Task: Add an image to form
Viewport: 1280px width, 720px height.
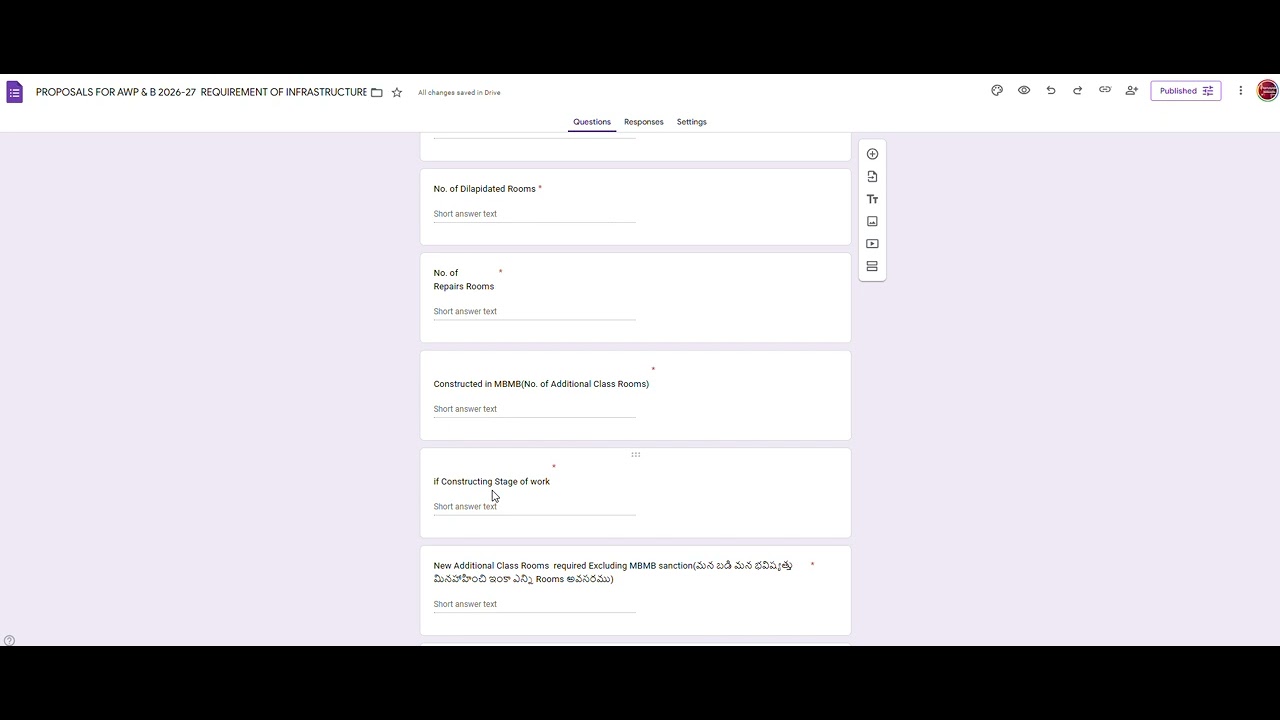Action: click(872, 221)
